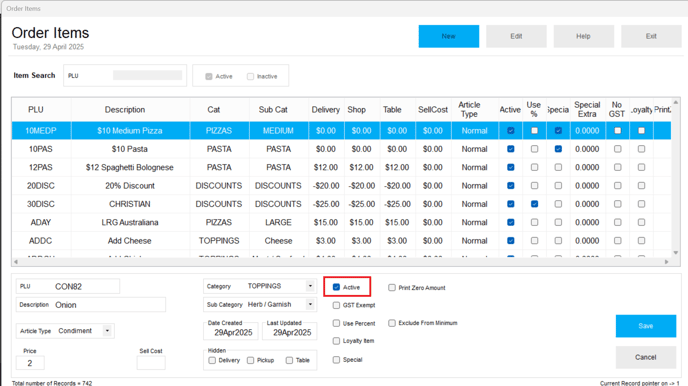Click the horizontal scroll right arrow
Screen dimensions: 688x386
coord(666,262)
